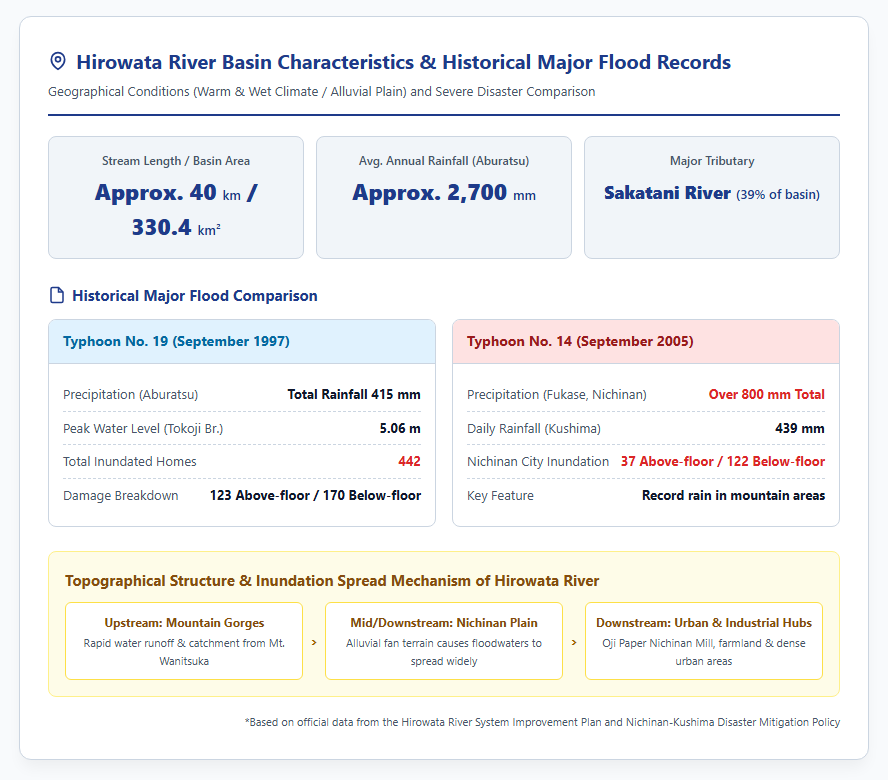Click the 330.4 km² basin area value

[176, 228]
